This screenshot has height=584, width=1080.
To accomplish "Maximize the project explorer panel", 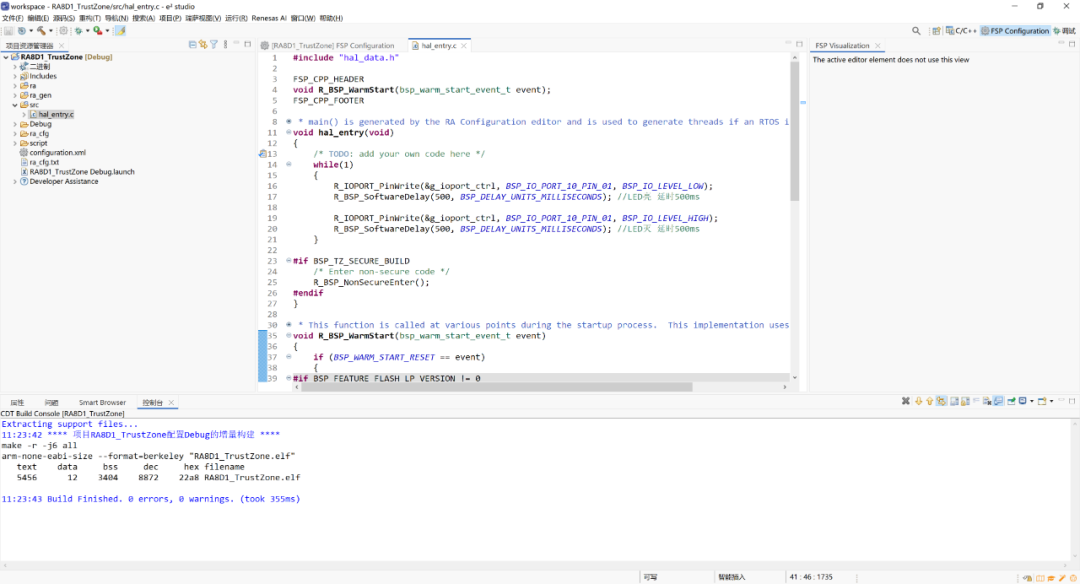I will (247, 45).
